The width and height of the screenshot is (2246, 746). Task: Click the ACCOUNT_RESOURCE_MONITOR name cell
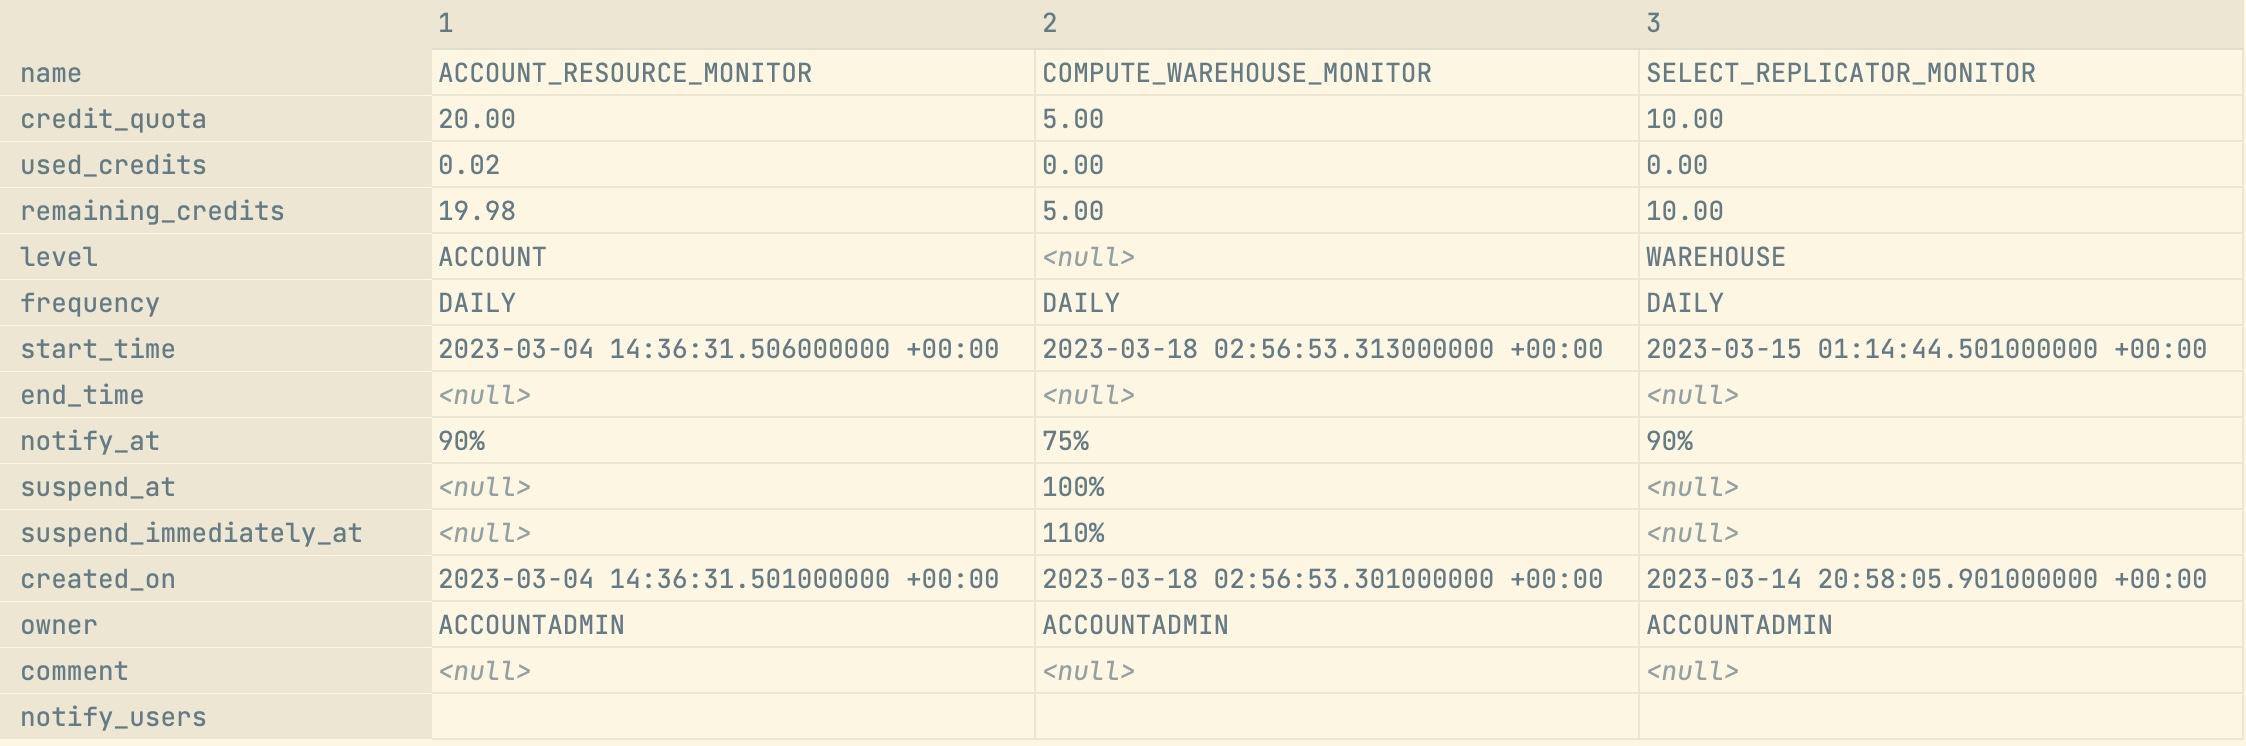pyautogui.click(x=733, y=73)
